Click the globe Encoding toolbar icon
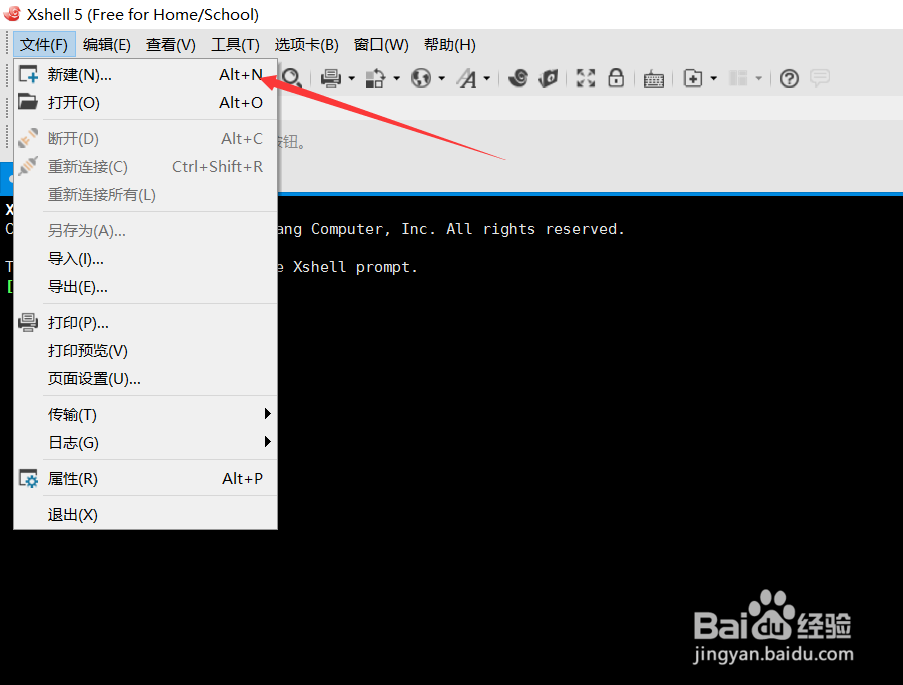The height and width of the screenshot is (685, 903). coord(421,78)
